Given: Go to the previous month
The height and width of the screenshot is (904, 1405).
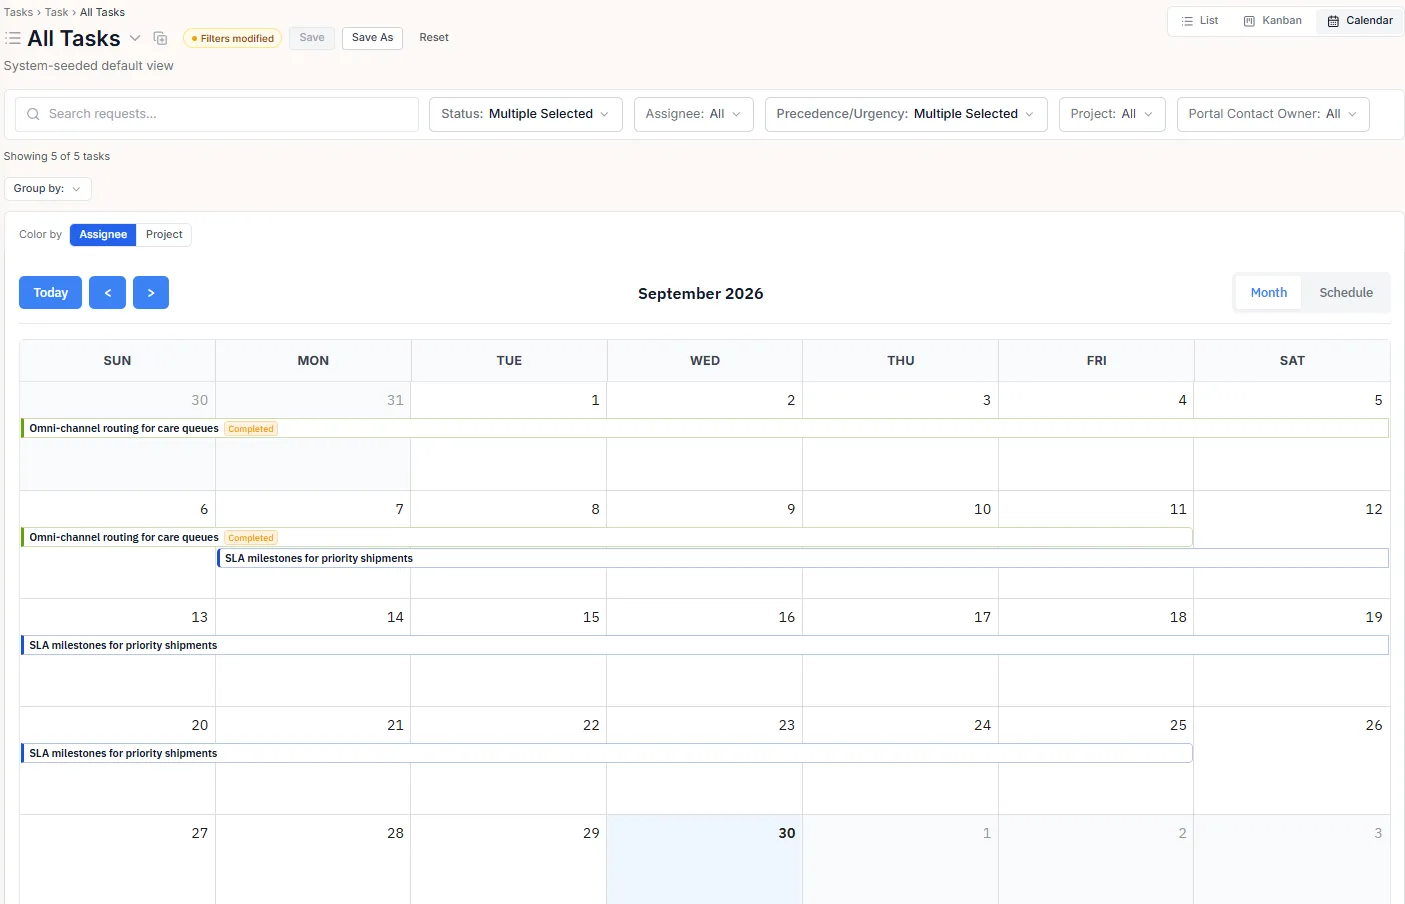Looking at the screenshot, I should pos(107,293).
